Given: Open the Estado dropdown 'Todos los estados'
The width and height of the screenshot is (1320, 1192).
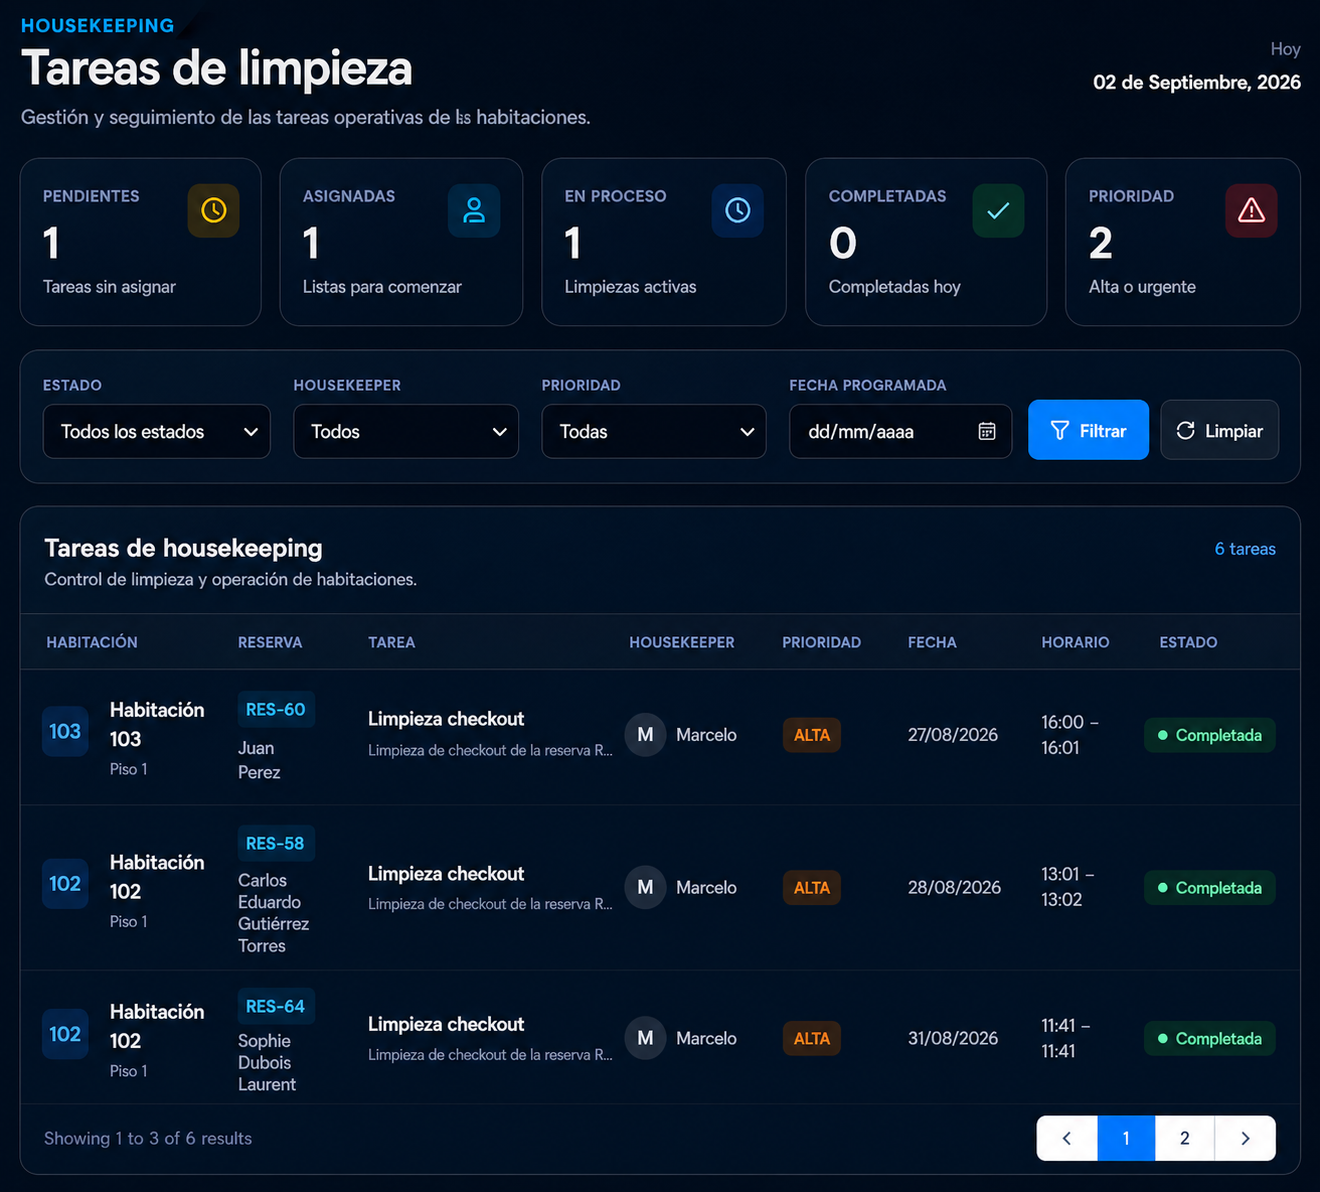Looking at the screenshot, I should (157, 431).
